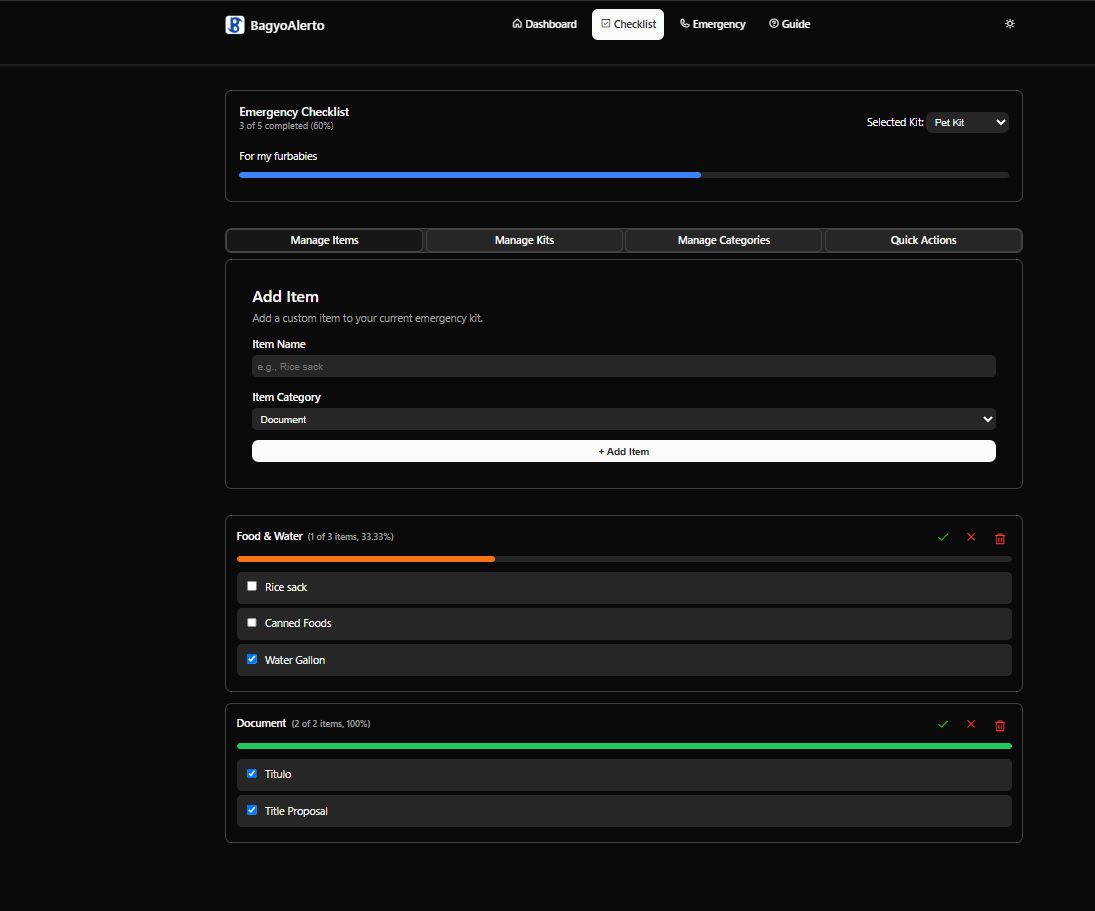
Task: Focus the Item Name input field
Action: 624,366
